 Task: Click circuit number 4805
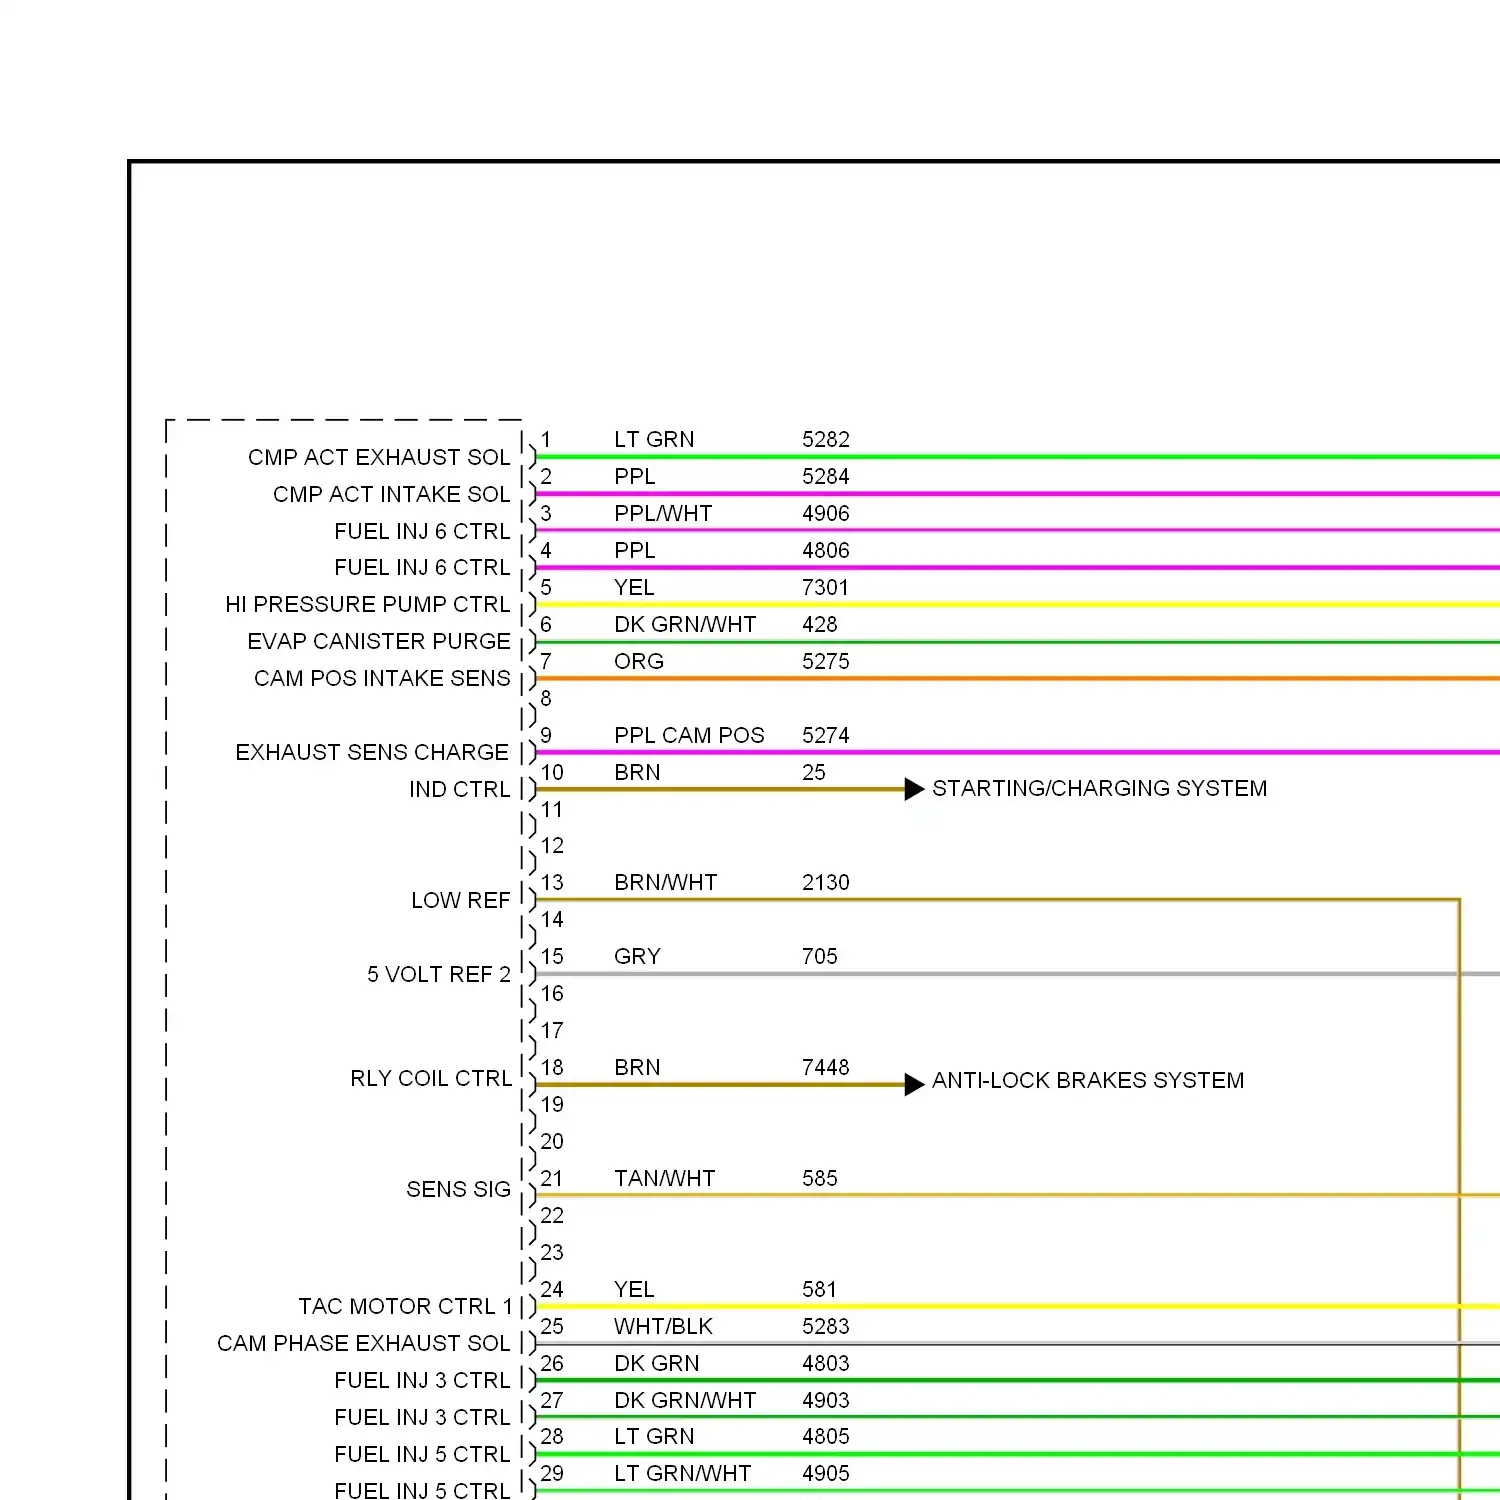coord(826,1436)
